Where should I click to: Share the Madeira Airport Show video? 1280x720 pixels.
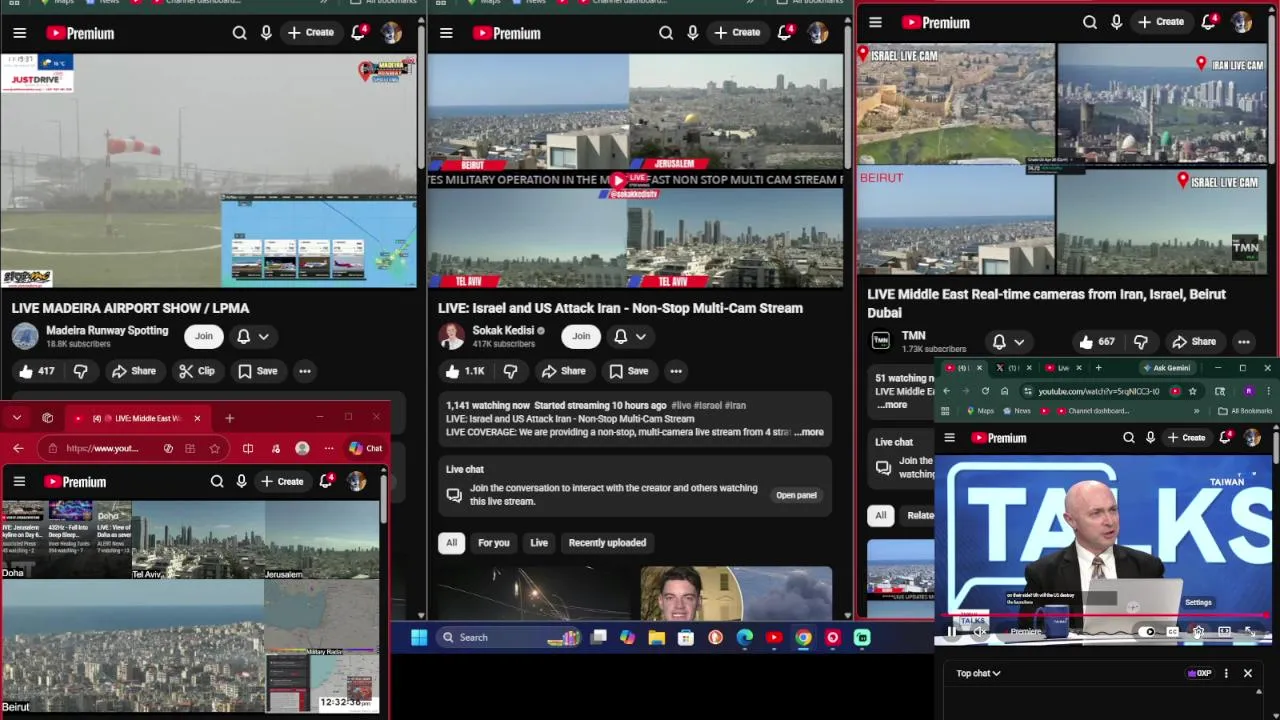pyautogui.click(x=133, y=371)
